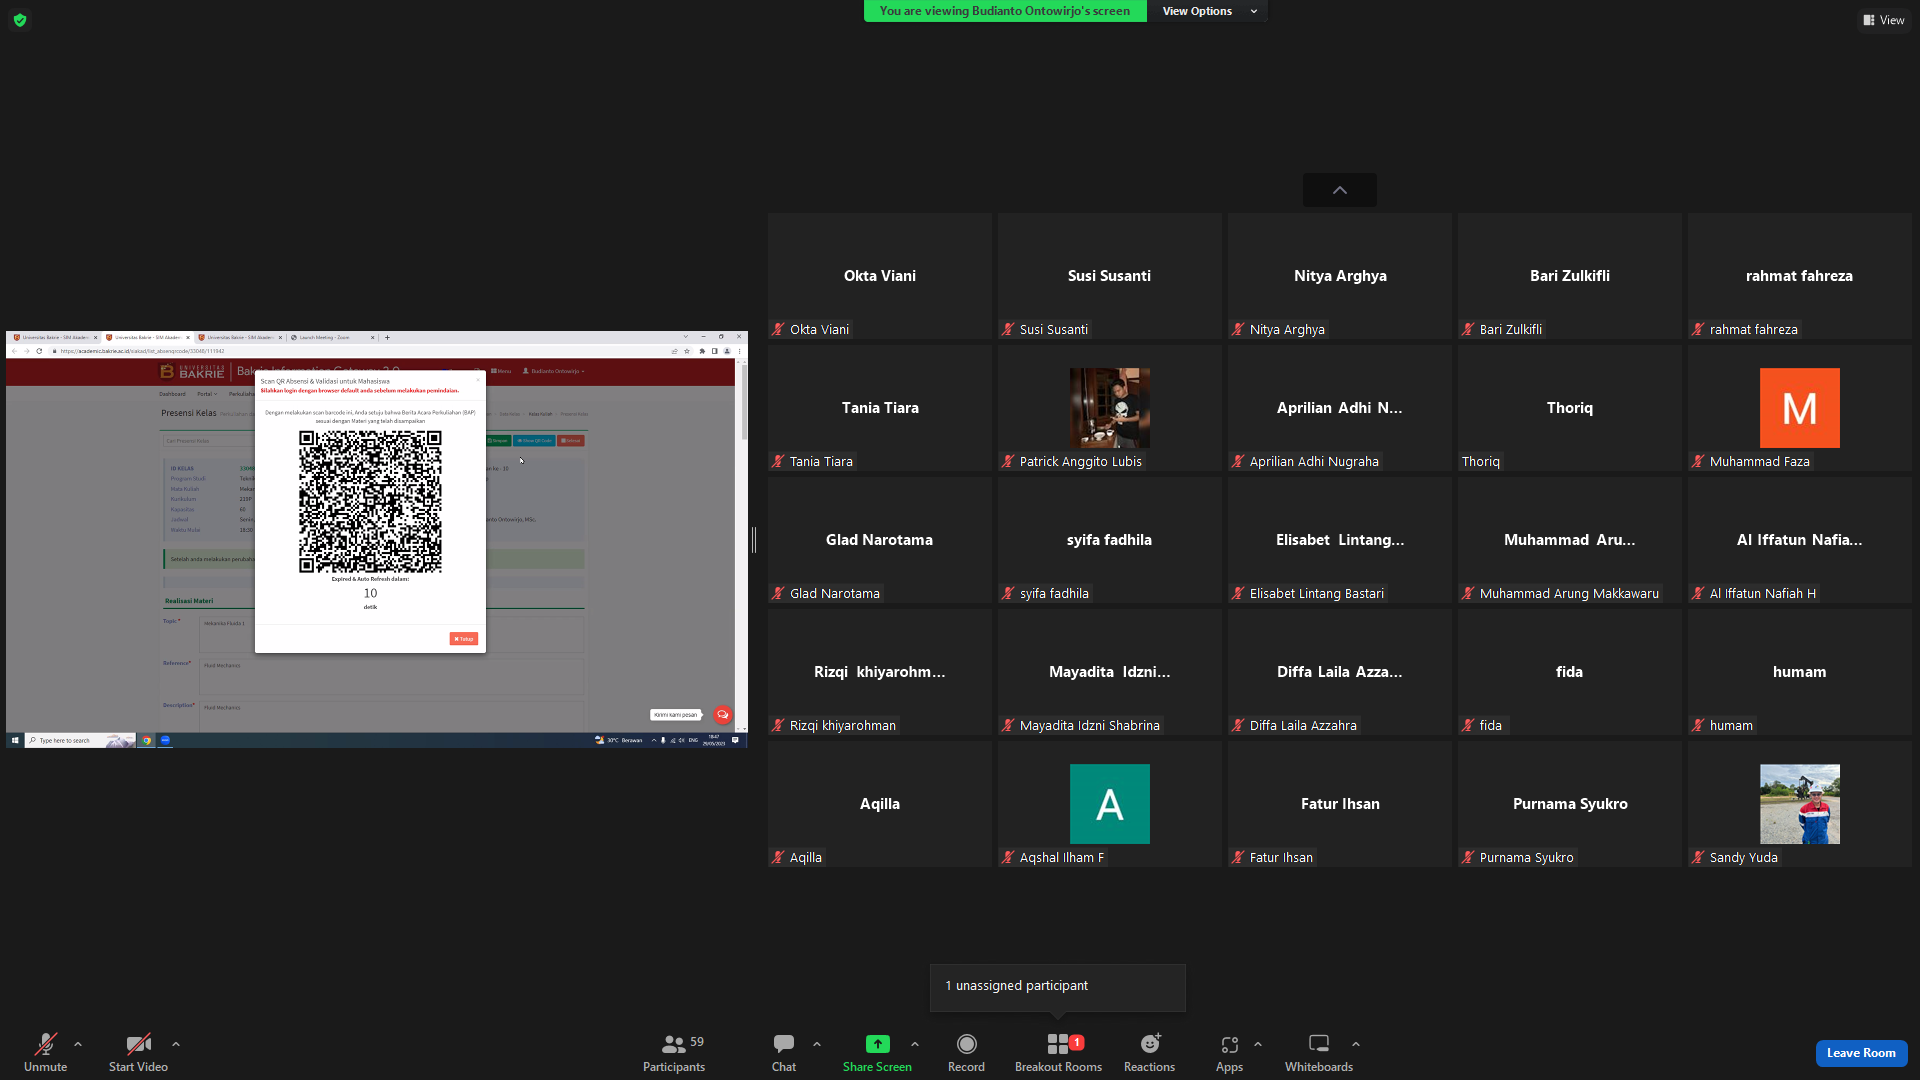This screenshot has width=1920, height=1080.
Task: Expand share options next to Share Screen
Action: (915, 1044)
